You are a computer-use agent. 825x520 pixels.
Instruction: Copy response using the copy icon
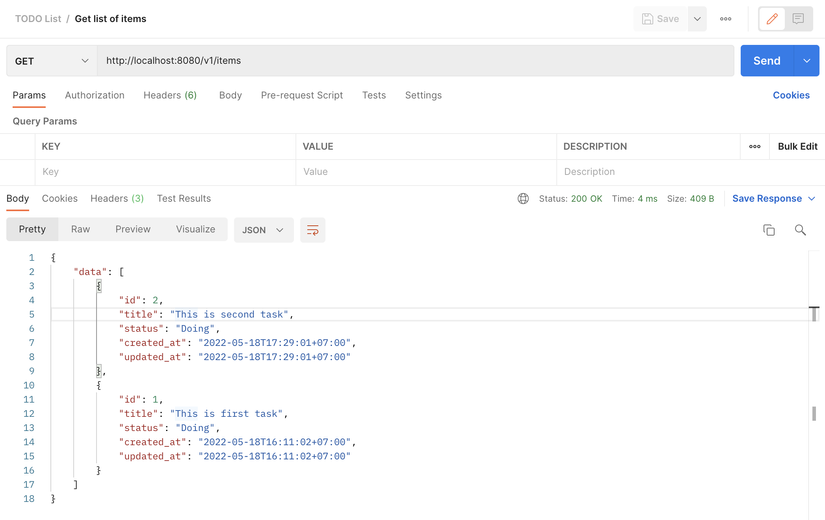click(x=769, y=230)
